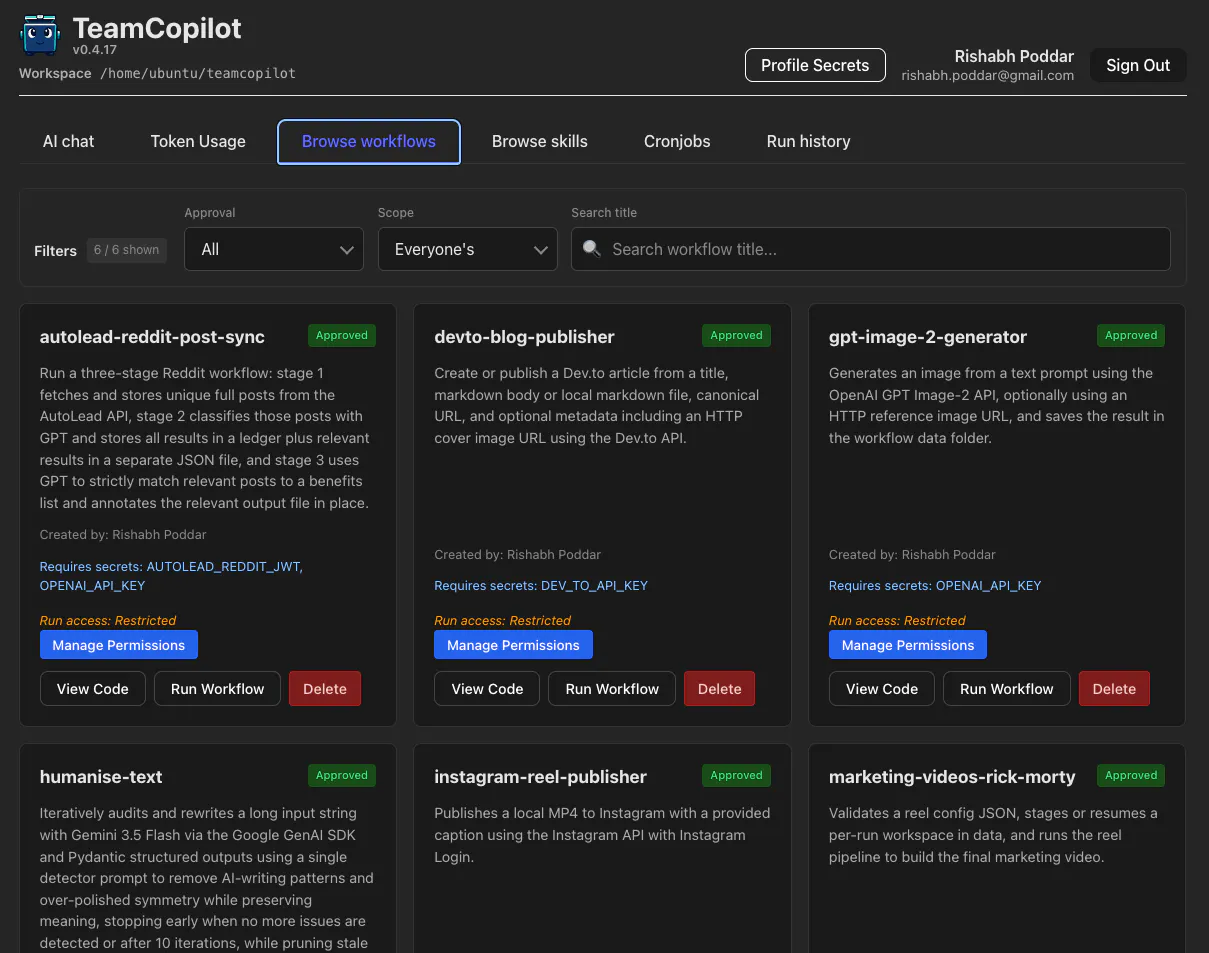Click the rishabh.poddar@gmail.com email text
The width and height of the screenshot is (1209, 953).
coord(987,75)
